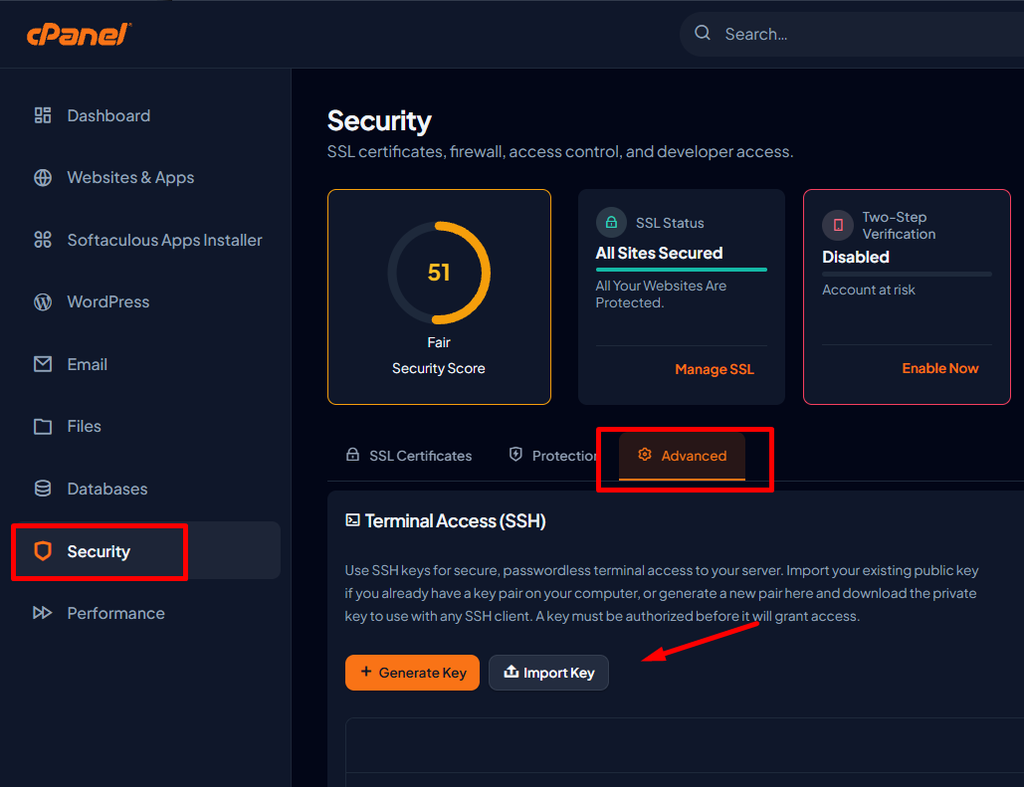Image resolution: width=1024 pixels, height=787 pixels.
Task: Click the Terminal Access (SSH) heading
Action: [455, 521]
